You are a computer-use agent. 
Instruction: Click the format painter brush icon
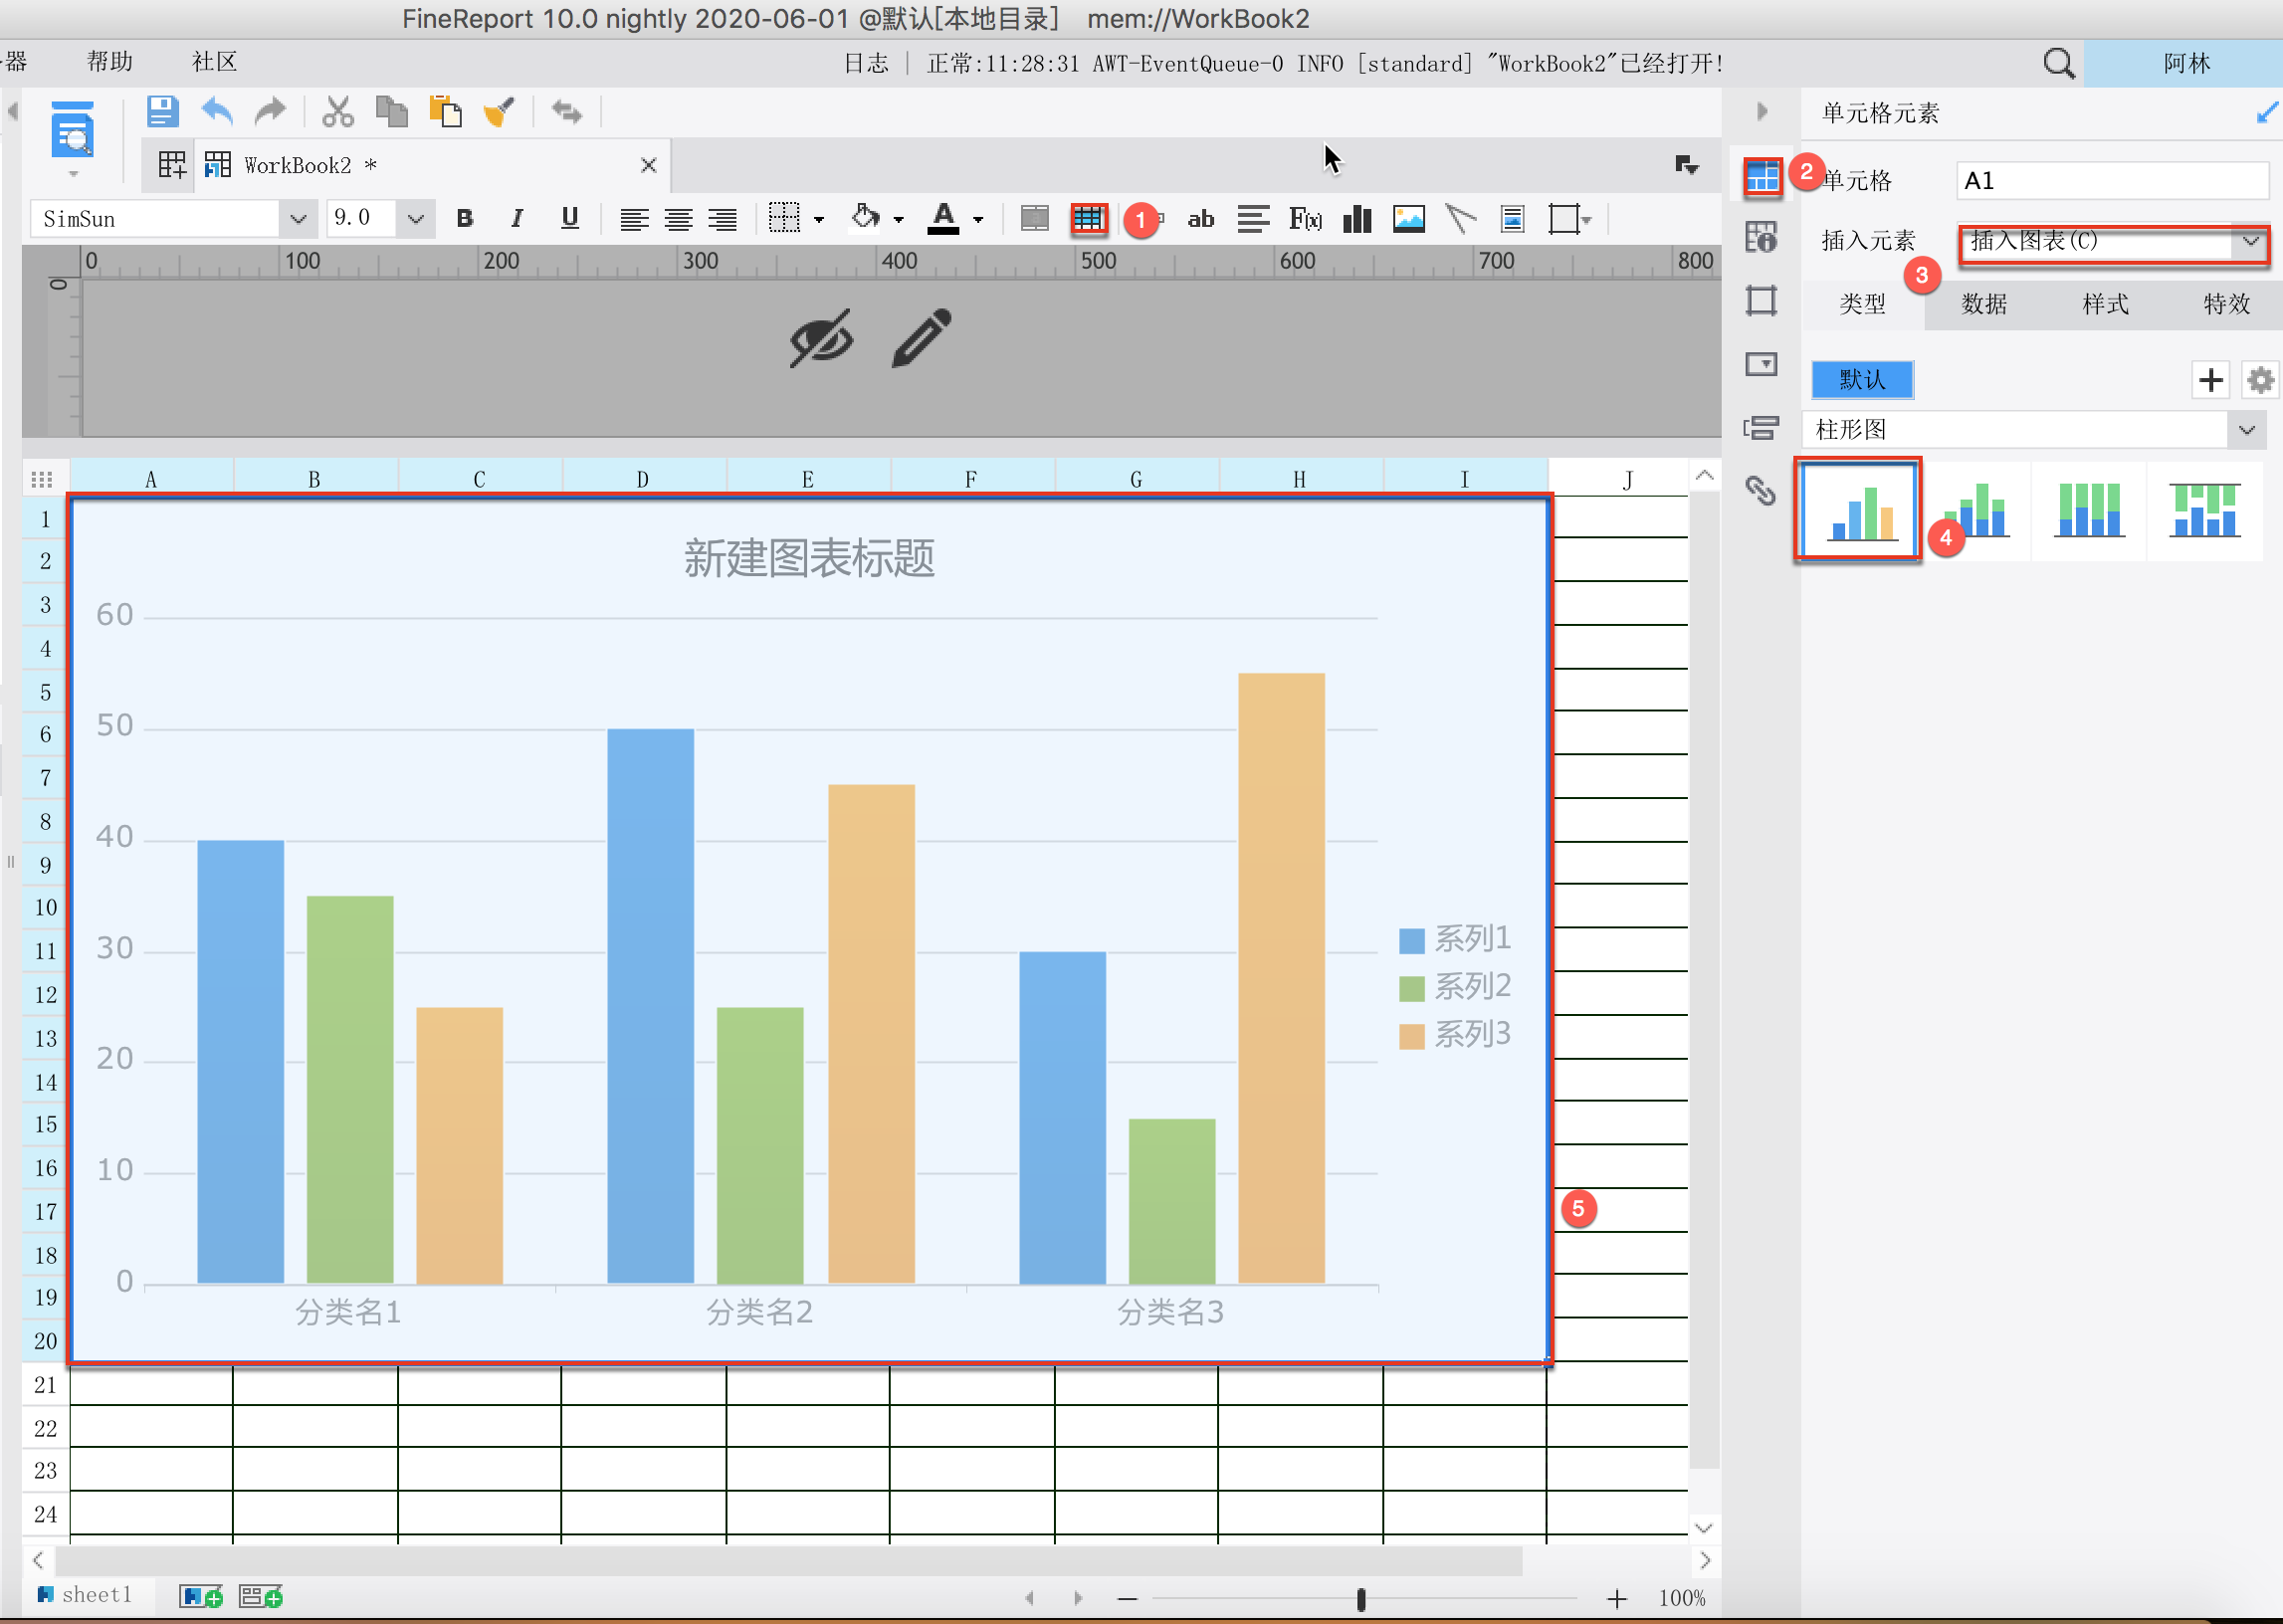coord(498,112)
